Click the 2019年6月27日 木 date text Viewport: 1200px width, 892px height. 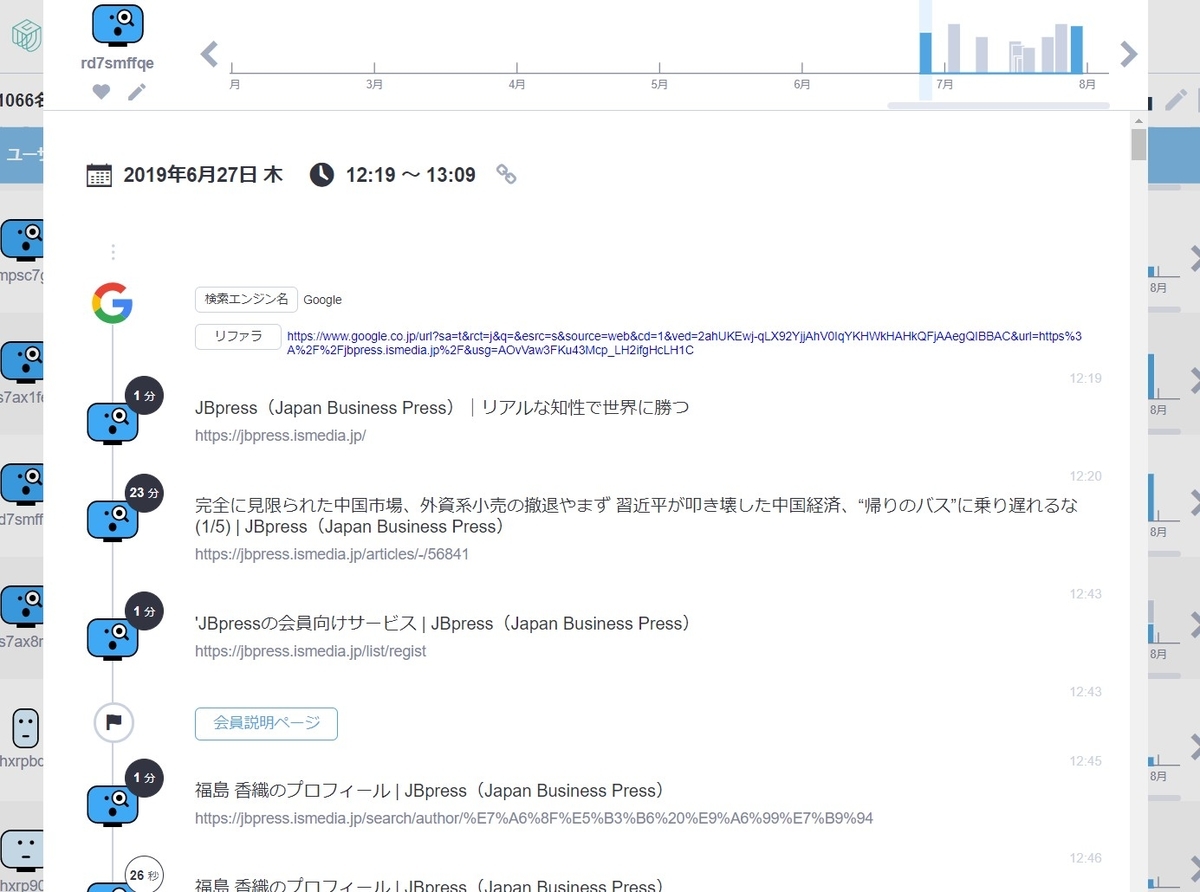[203, 175]
